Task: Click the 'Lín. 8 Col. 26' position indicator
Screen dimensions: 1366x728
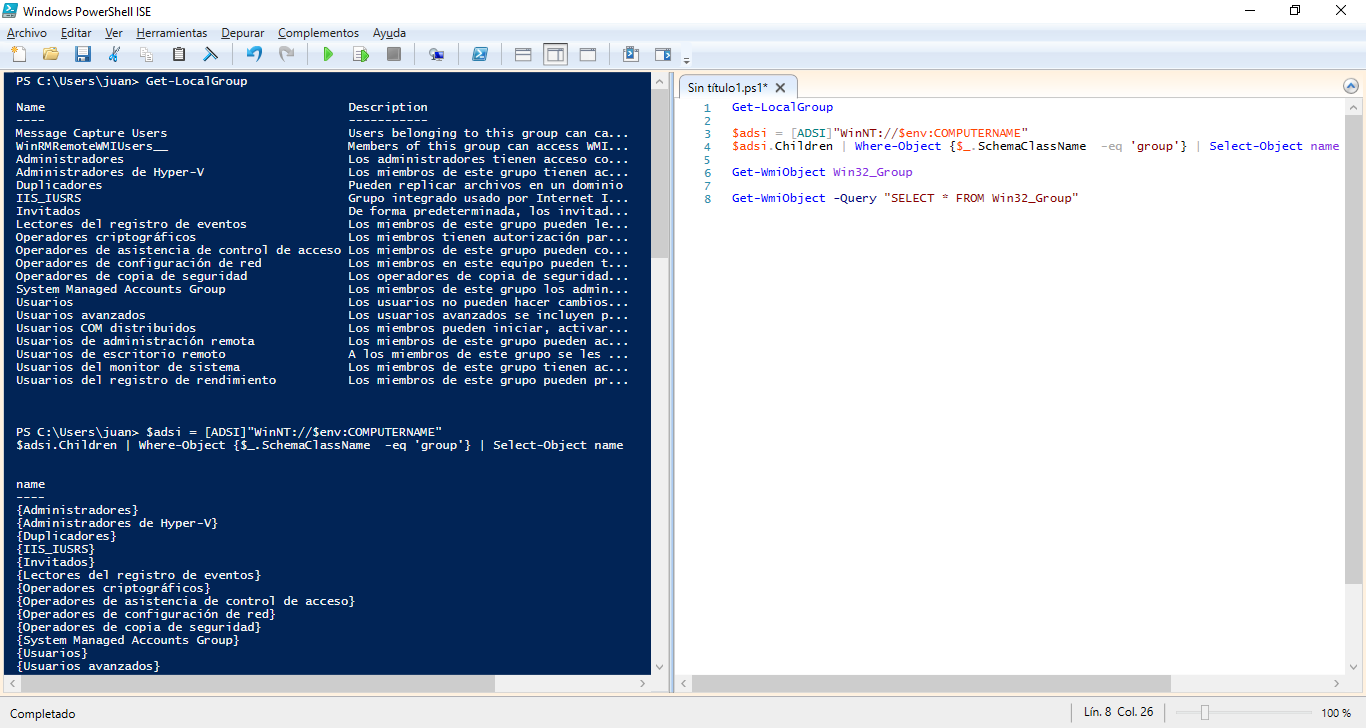Action: coord(1118,713)
